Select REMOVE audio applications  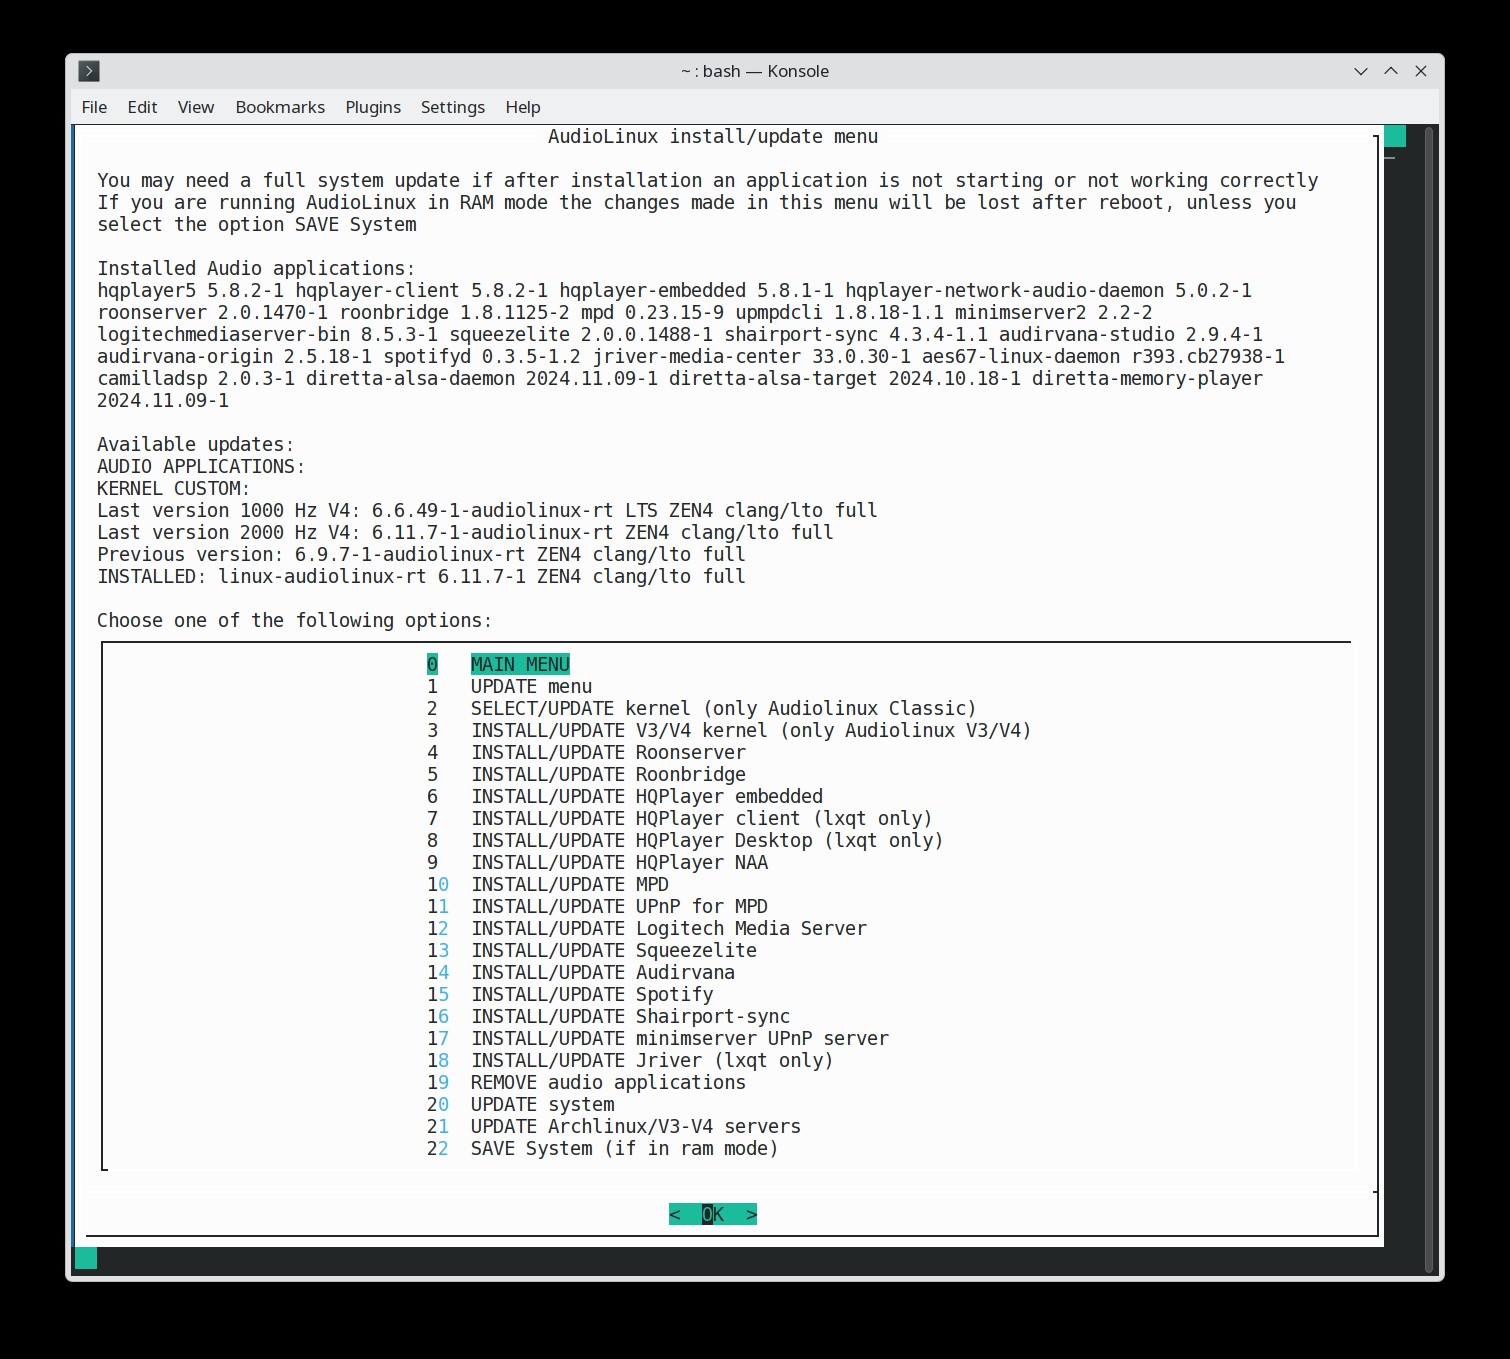coord(586,1082)
